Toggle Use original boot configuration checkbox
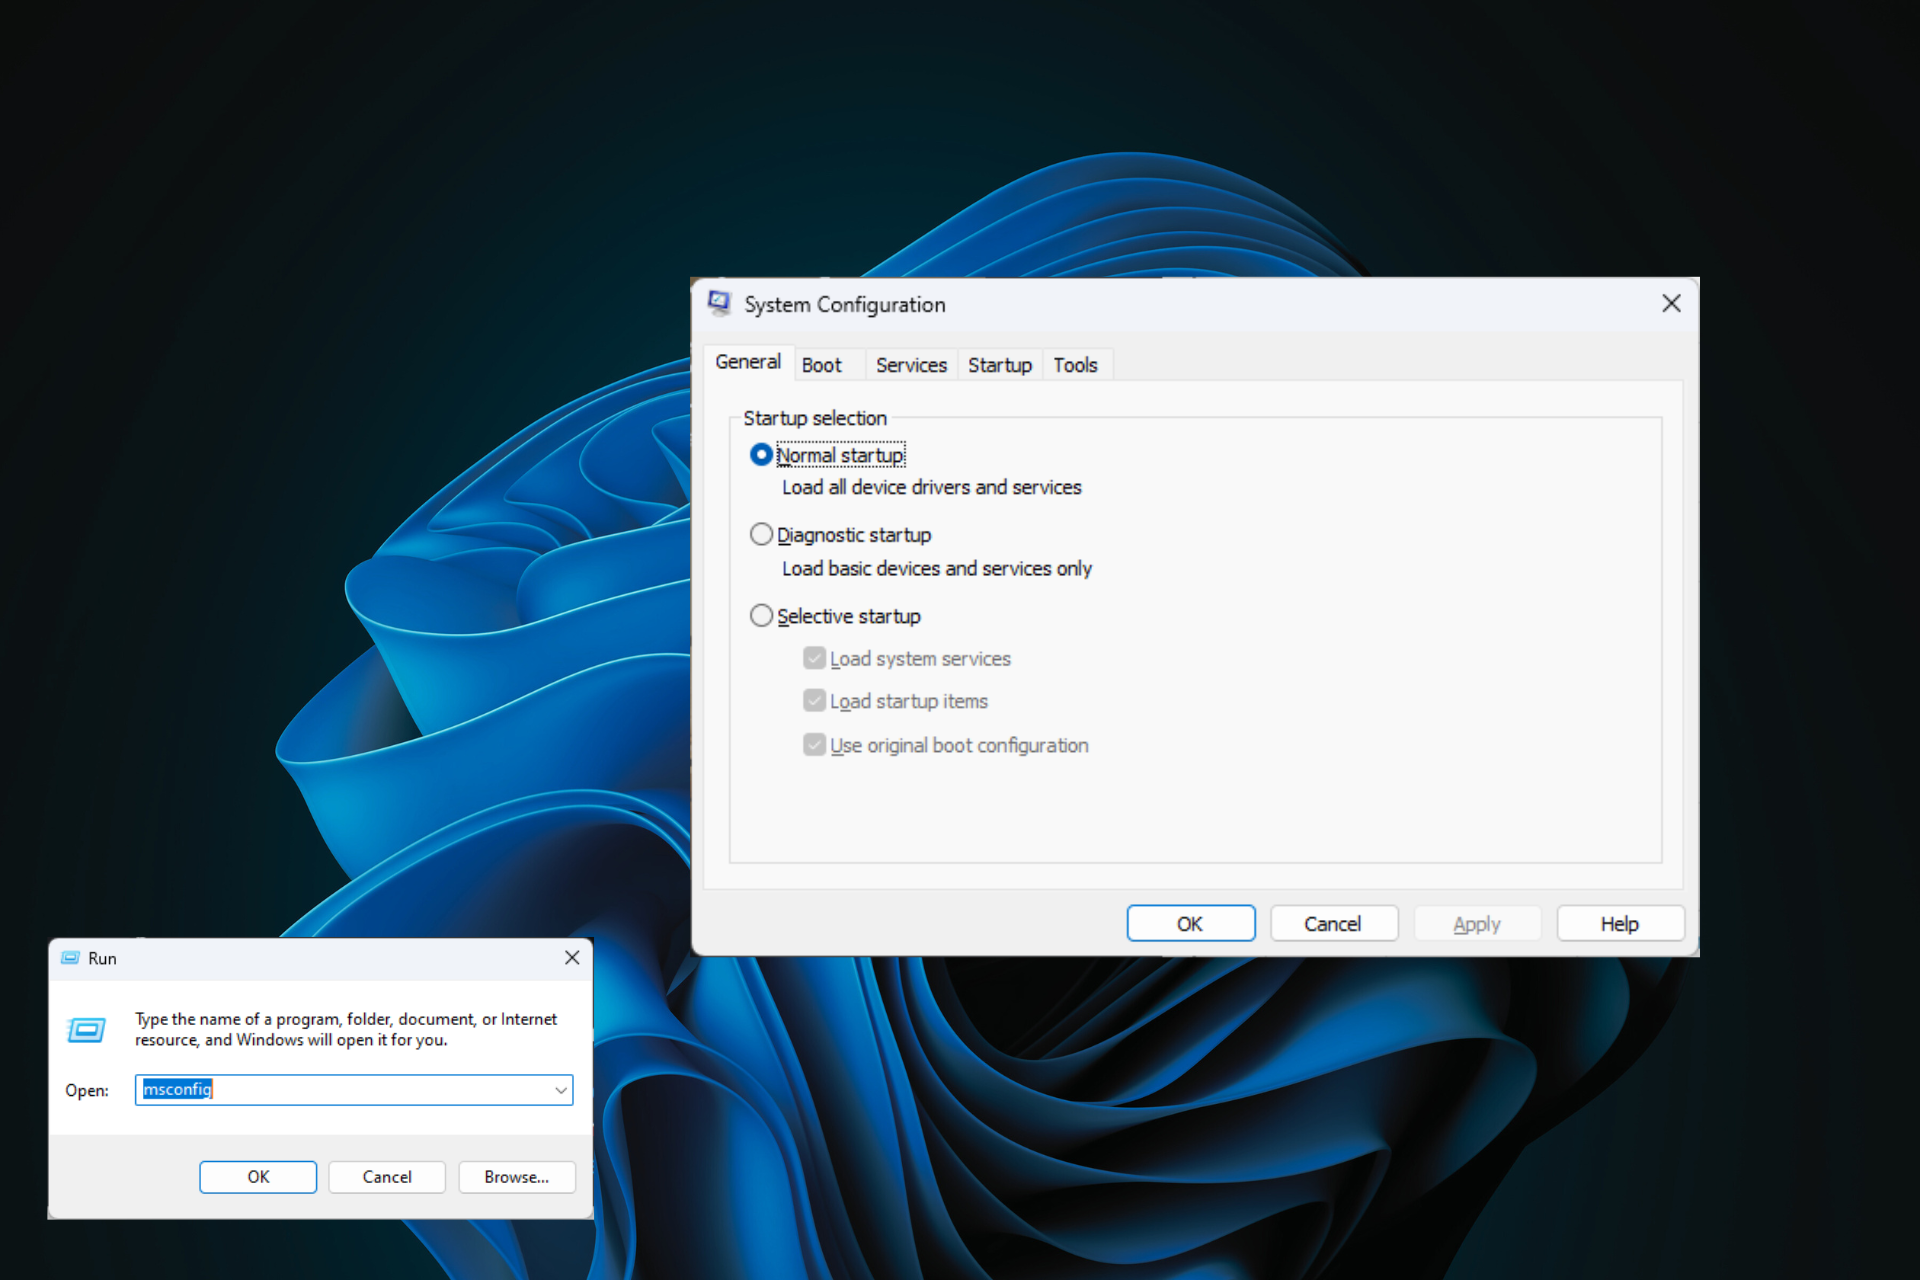 [814, 745]
